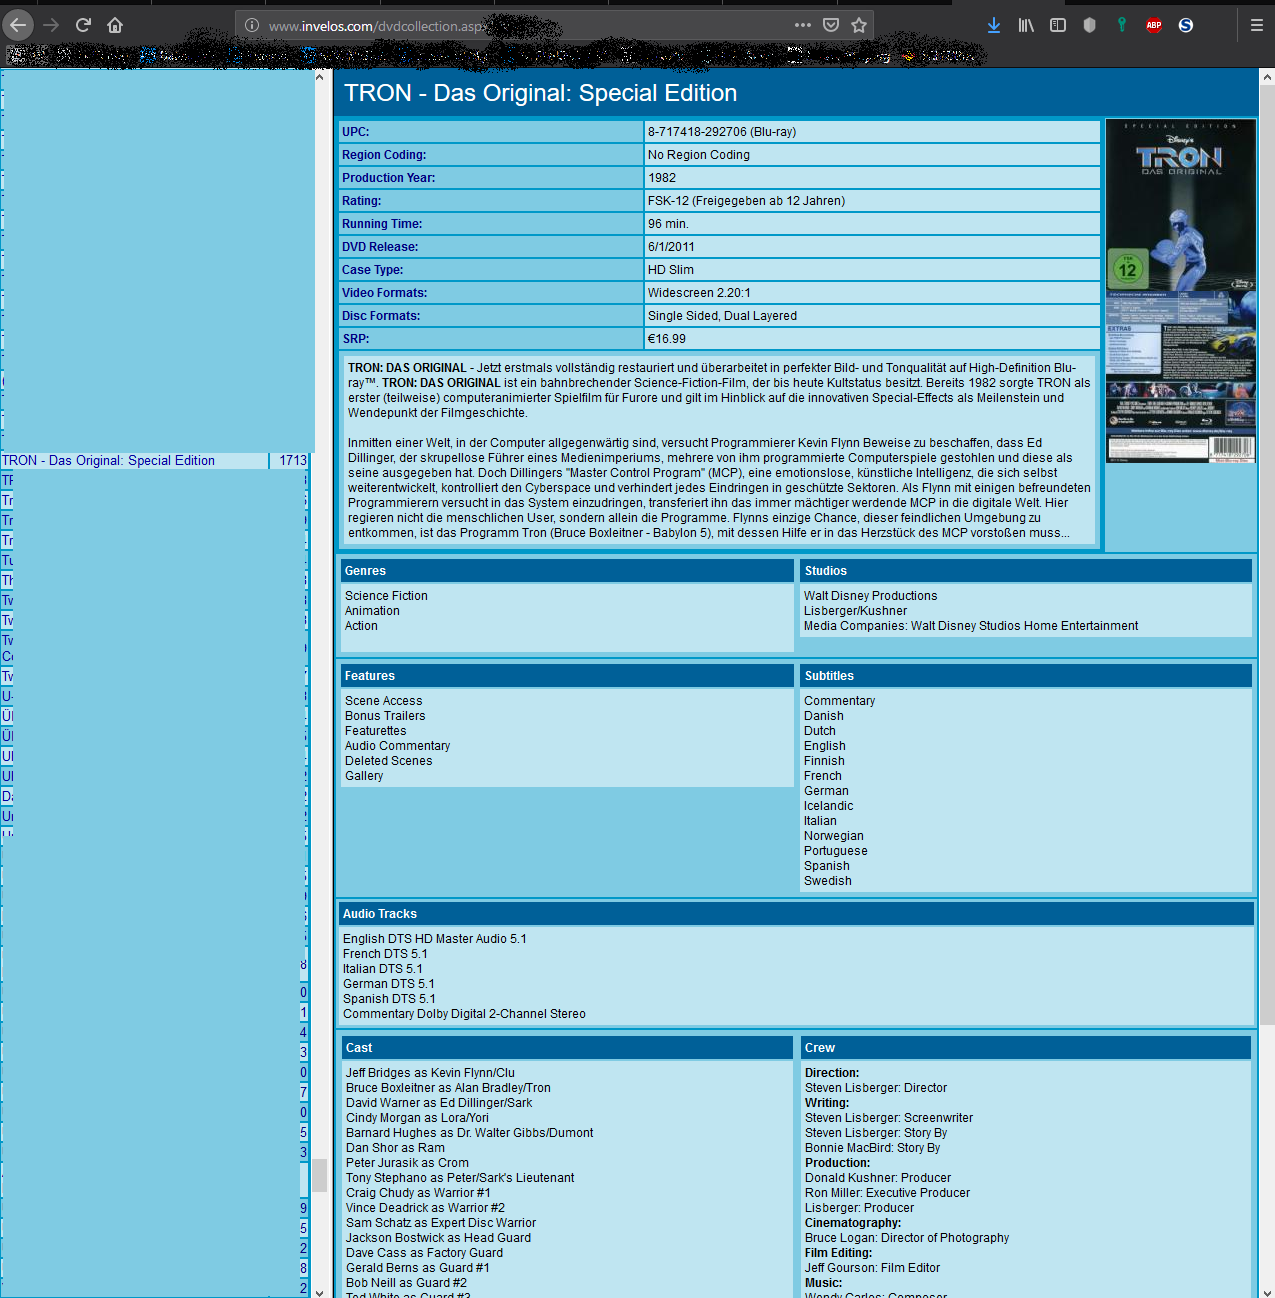Click Jeff Gourson: Film Editor entry

(873, 1268)
